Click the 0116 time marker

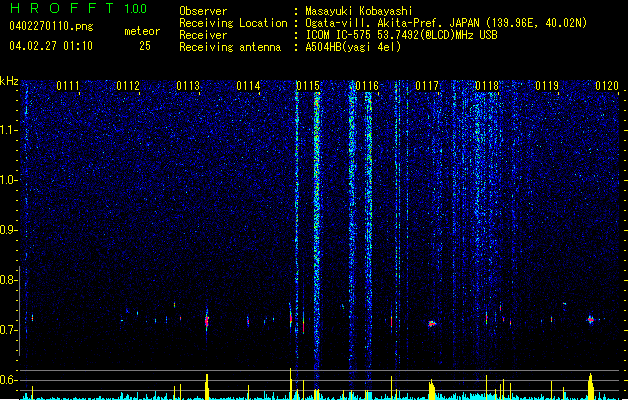pyautogui.click(x=367, y=85)
